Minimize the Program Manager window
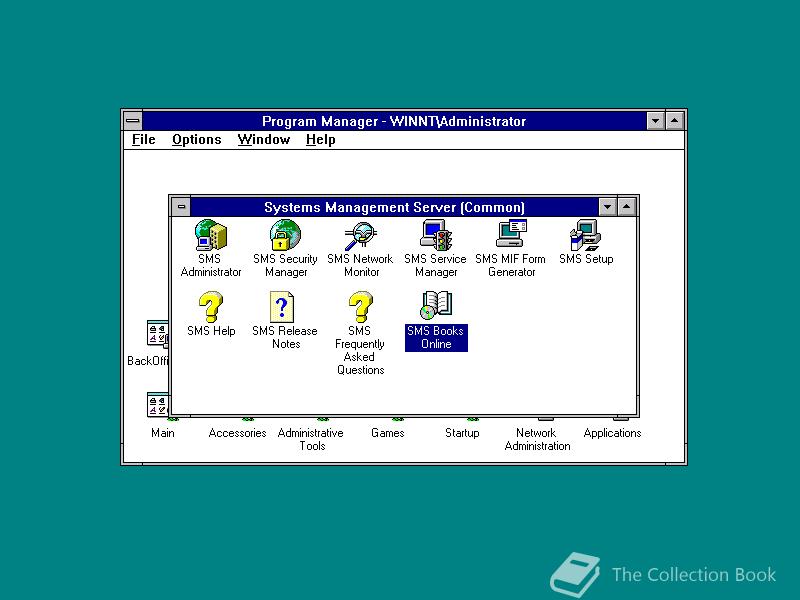 [x=656, y=121]
